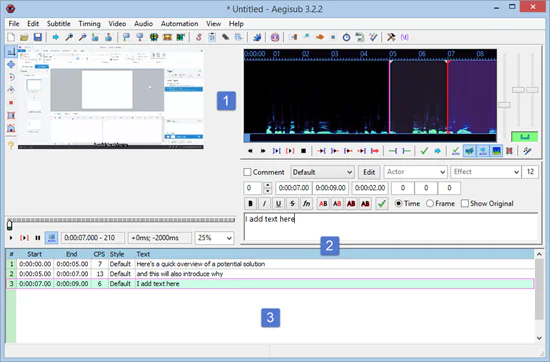Play audio selection with blue bracket icon
The image size is (550, 362).
coord(277,151)
